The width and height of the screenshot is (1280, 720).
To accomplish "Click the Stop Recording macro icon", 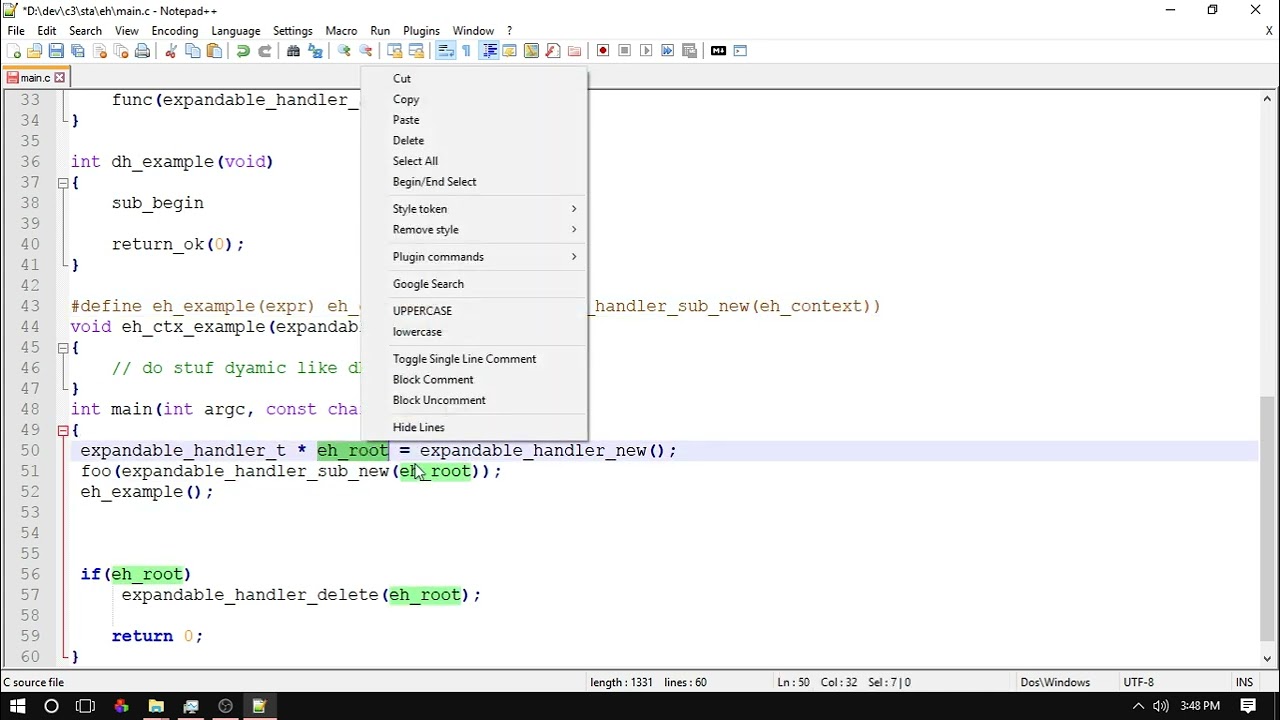I will click(x=624, y=51).
